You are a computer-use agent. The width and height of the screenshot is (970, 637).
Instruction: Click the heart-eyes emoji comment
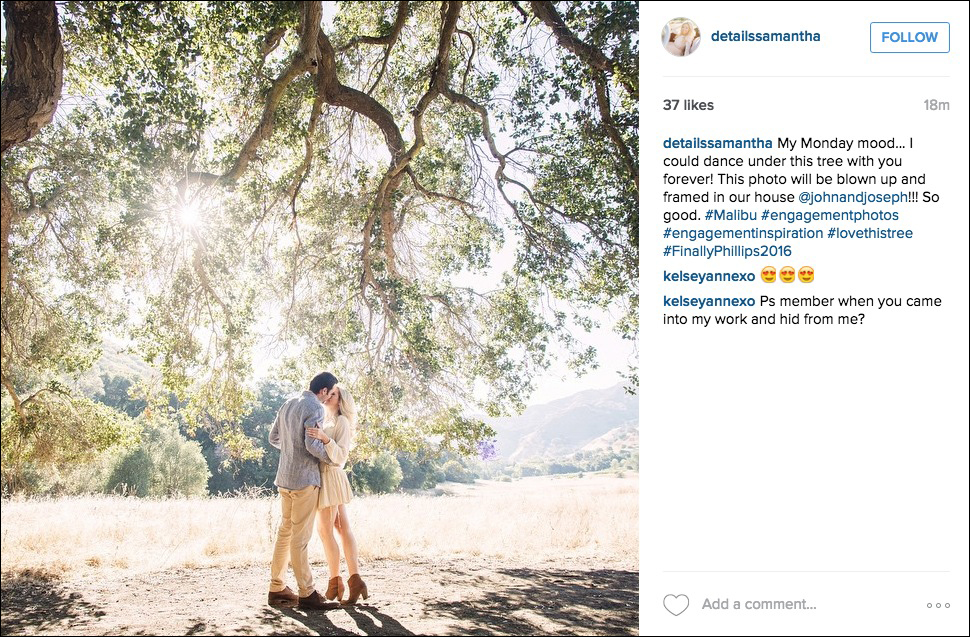click(788, 275)
